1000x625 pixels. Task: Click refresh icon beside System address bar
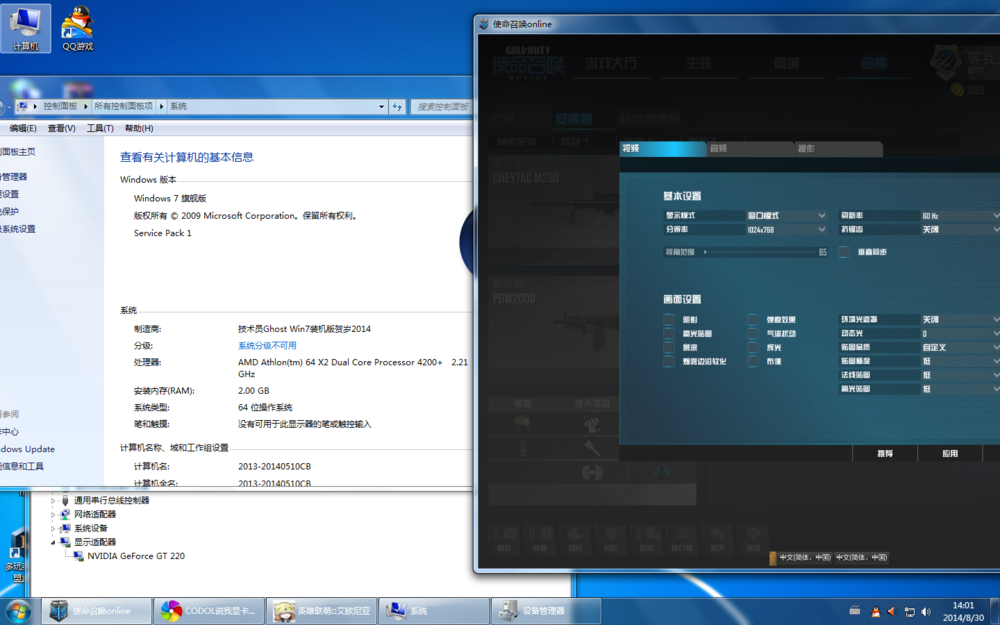click(397, 107)
